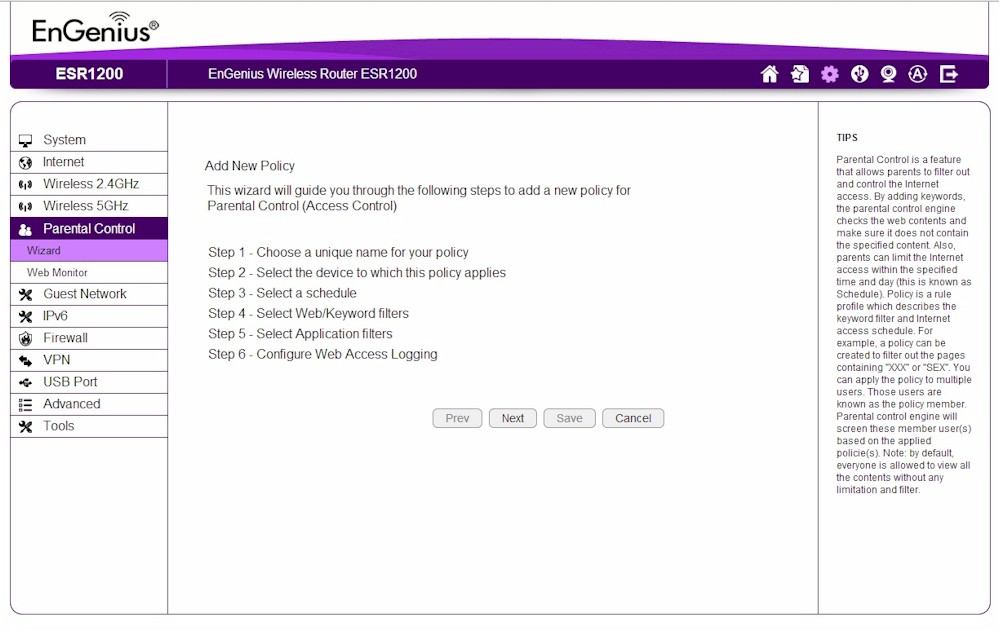Viewport: 1000px width, 632px height.
Task: Select the Wizard submenu item
Action: pyautogui.click(x=89, y=251)
